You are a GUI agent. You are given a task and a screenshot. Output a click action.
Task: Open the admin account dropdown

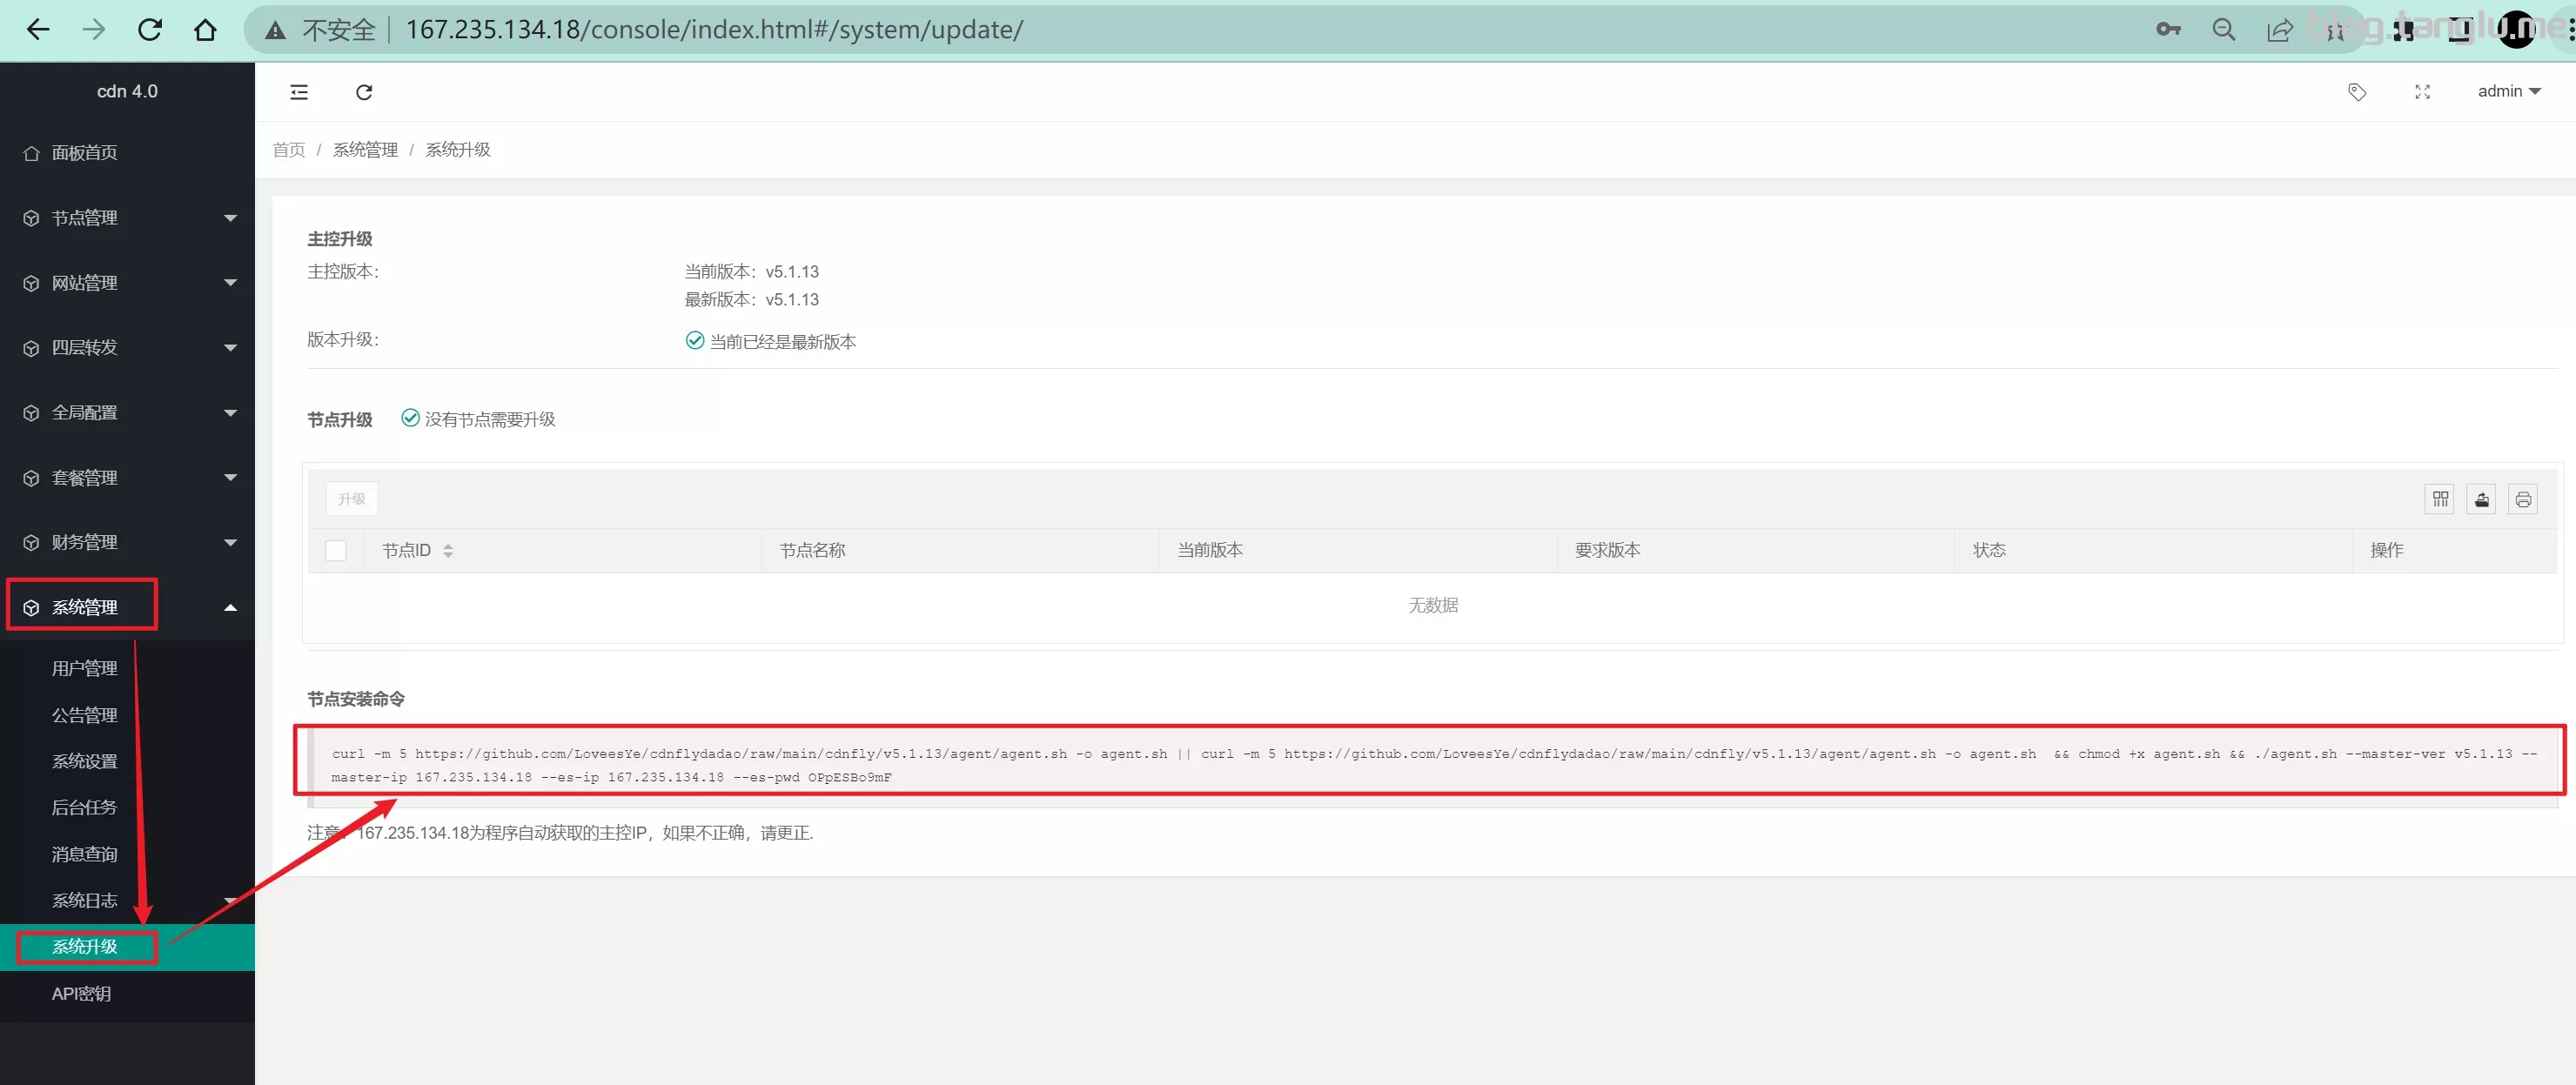[2510, 91]
